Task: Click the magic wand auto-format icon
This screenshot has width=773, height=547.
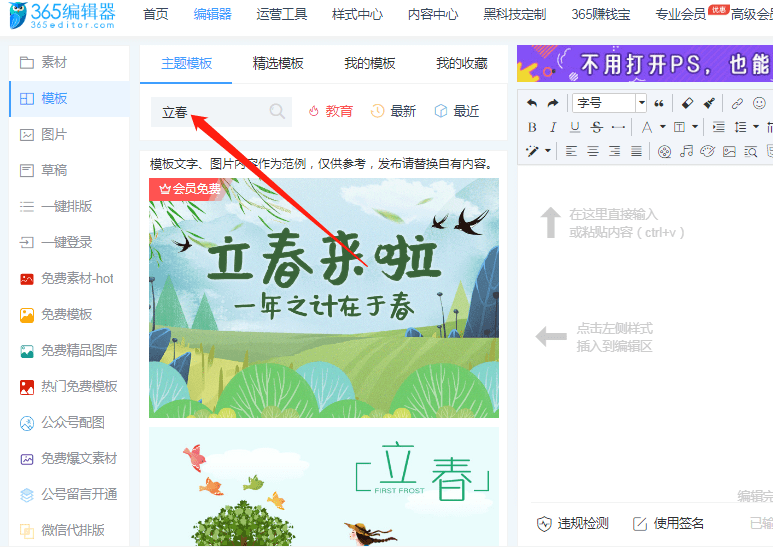Action: click(532, 151)
